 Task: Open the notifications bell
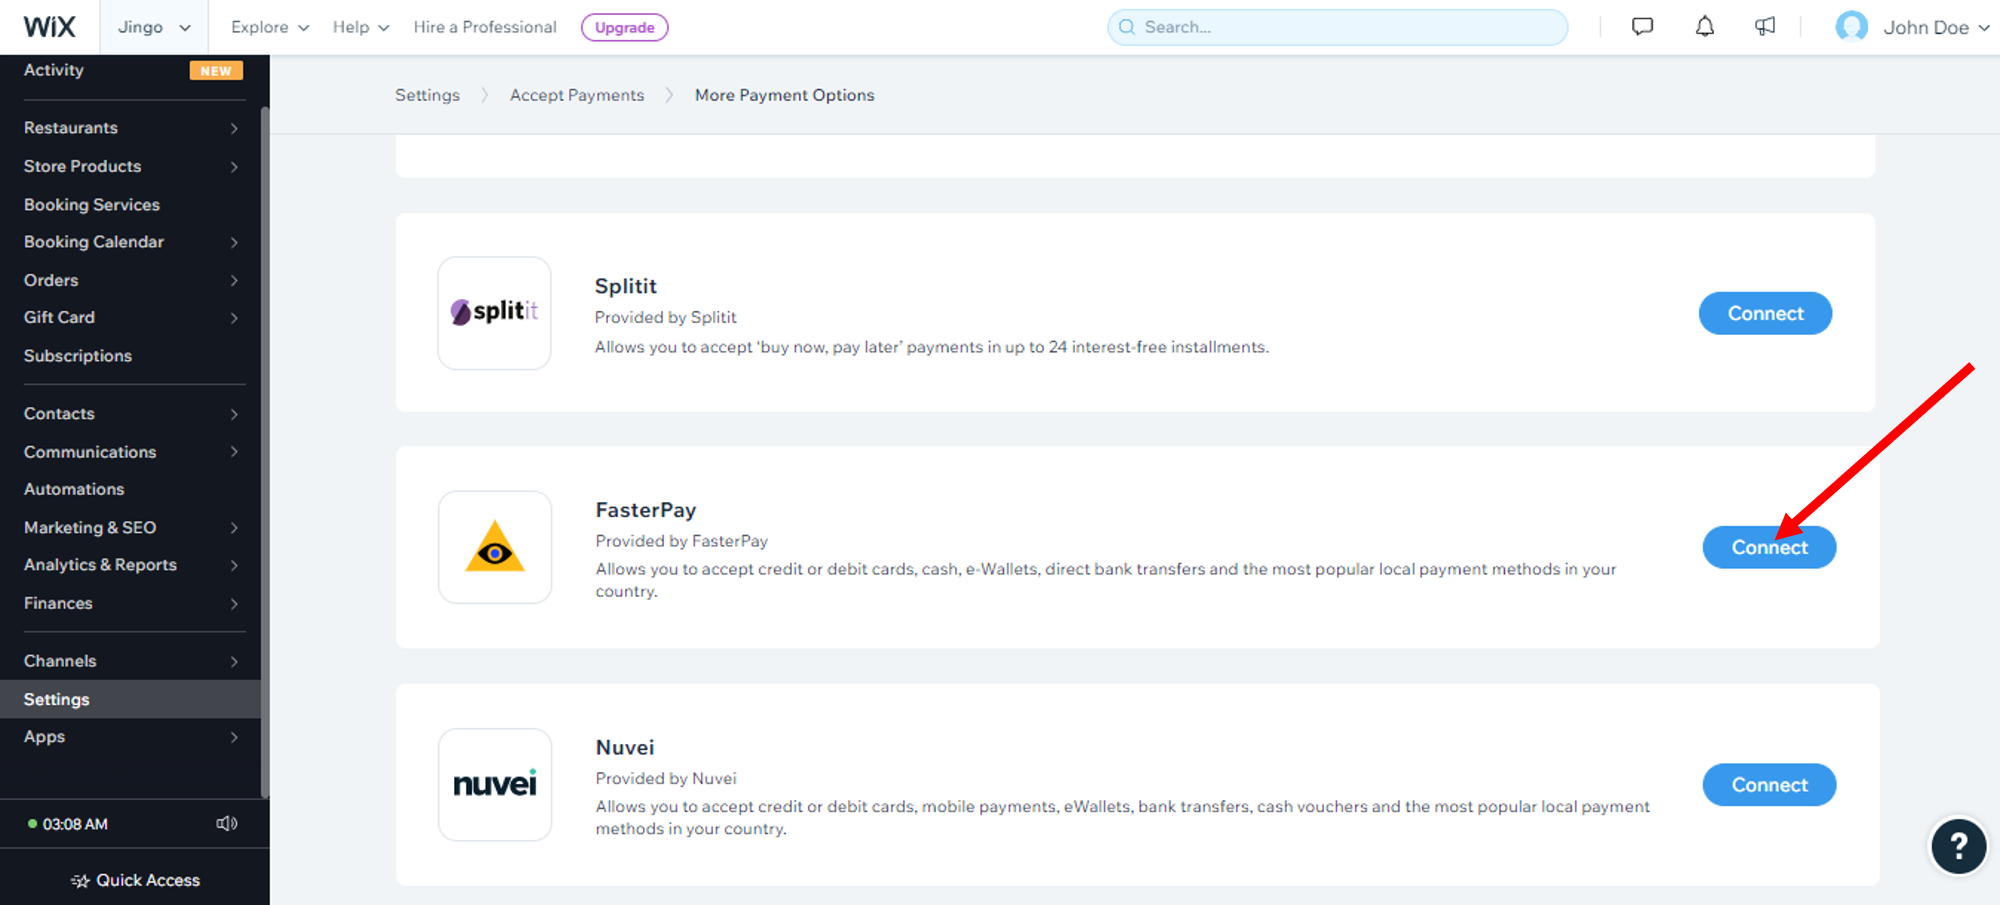click(1705, 27)
